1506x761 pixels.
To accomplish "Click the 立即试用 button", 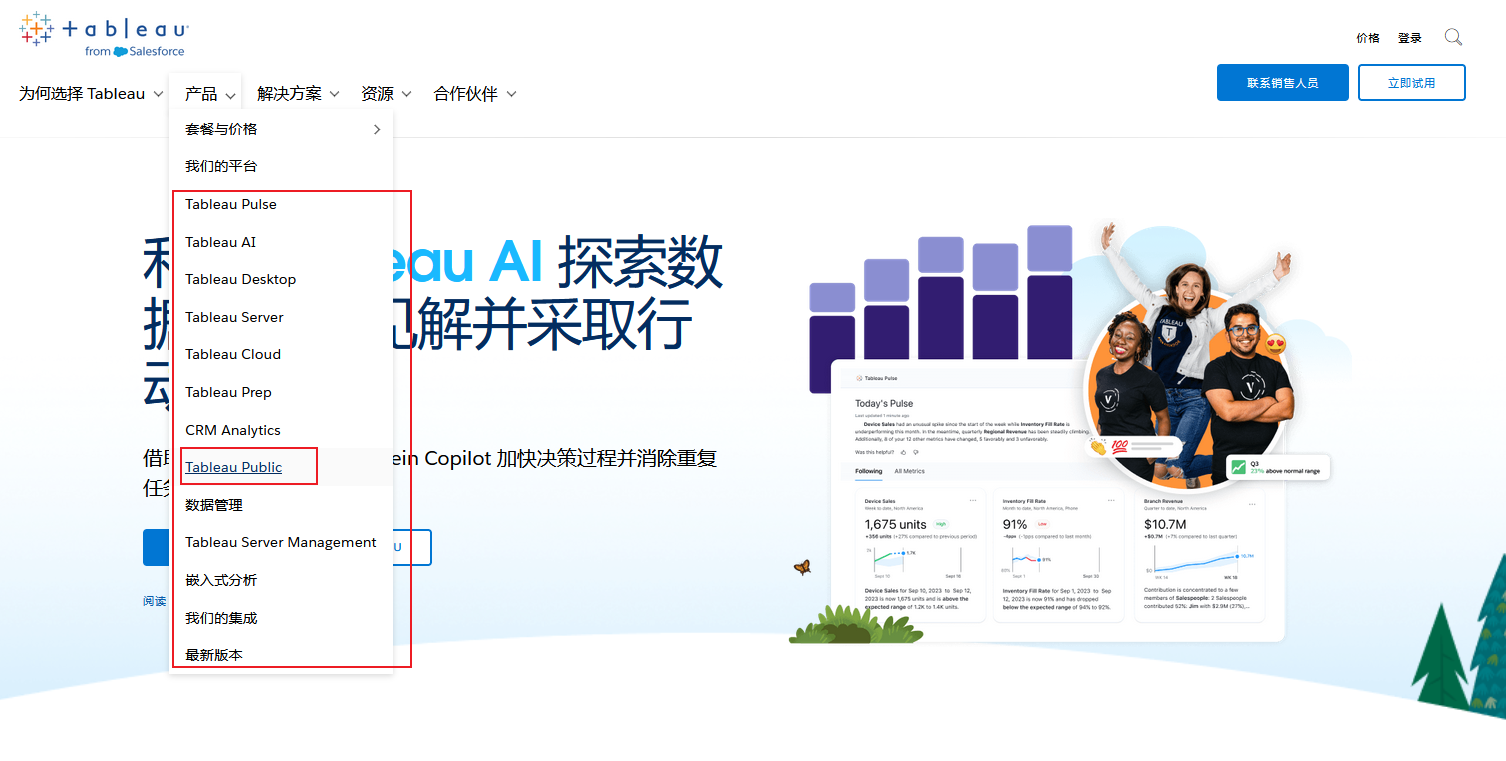I will (x=1412, y=83).
